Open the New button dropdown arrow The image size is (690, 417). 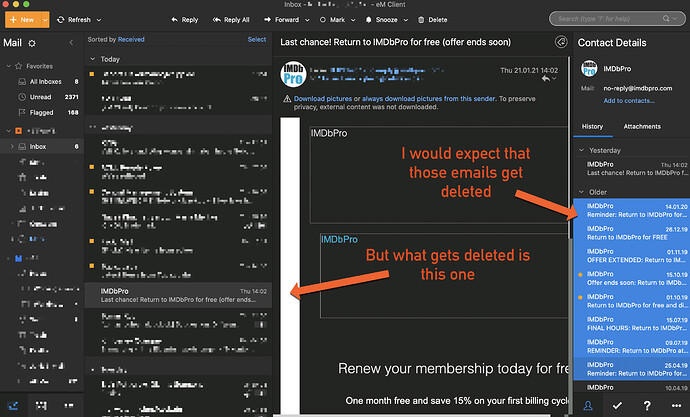pos(45,20)
